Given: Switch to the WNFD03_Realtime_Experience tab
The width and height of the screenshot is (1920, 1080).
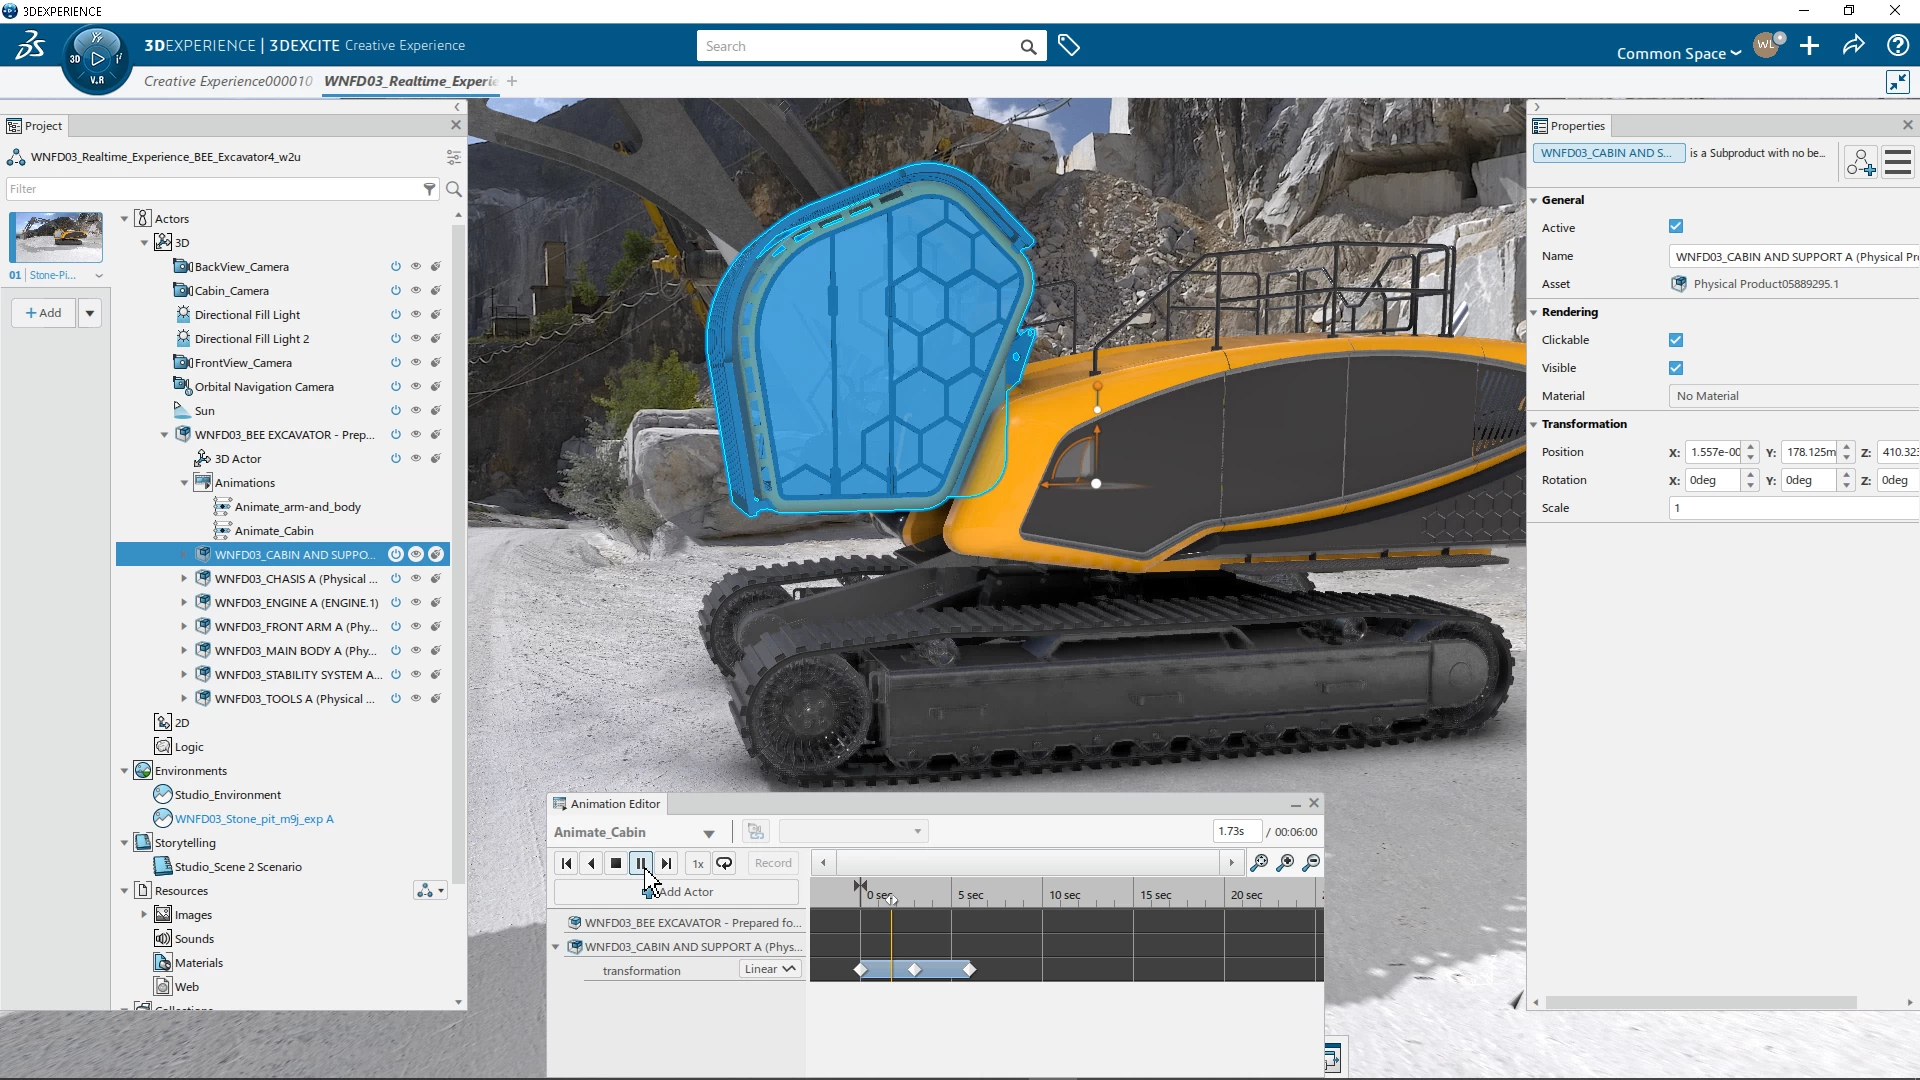Looking at the screenshot, I should [410, 81].
